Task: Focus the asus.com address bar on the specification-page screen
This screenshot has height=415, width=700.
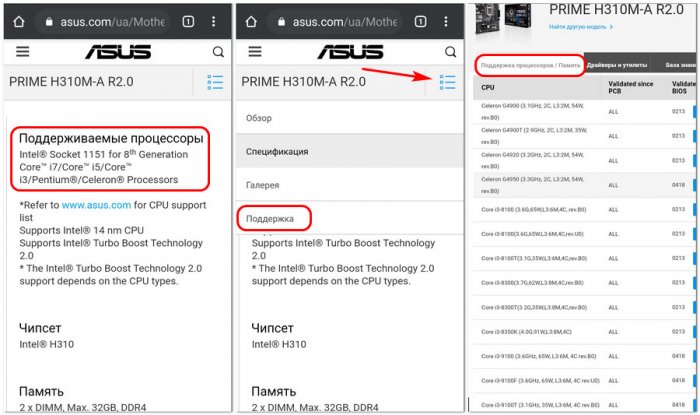Action: (104, 21)
